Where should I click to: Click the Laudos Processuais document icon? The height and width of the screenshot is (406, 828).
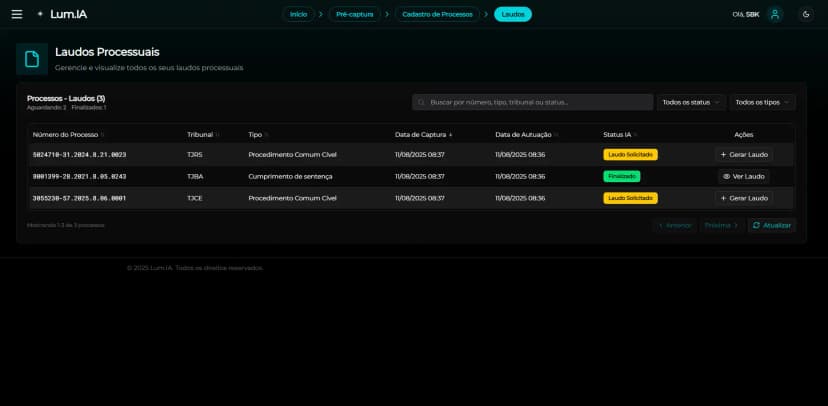pos(32,59)
